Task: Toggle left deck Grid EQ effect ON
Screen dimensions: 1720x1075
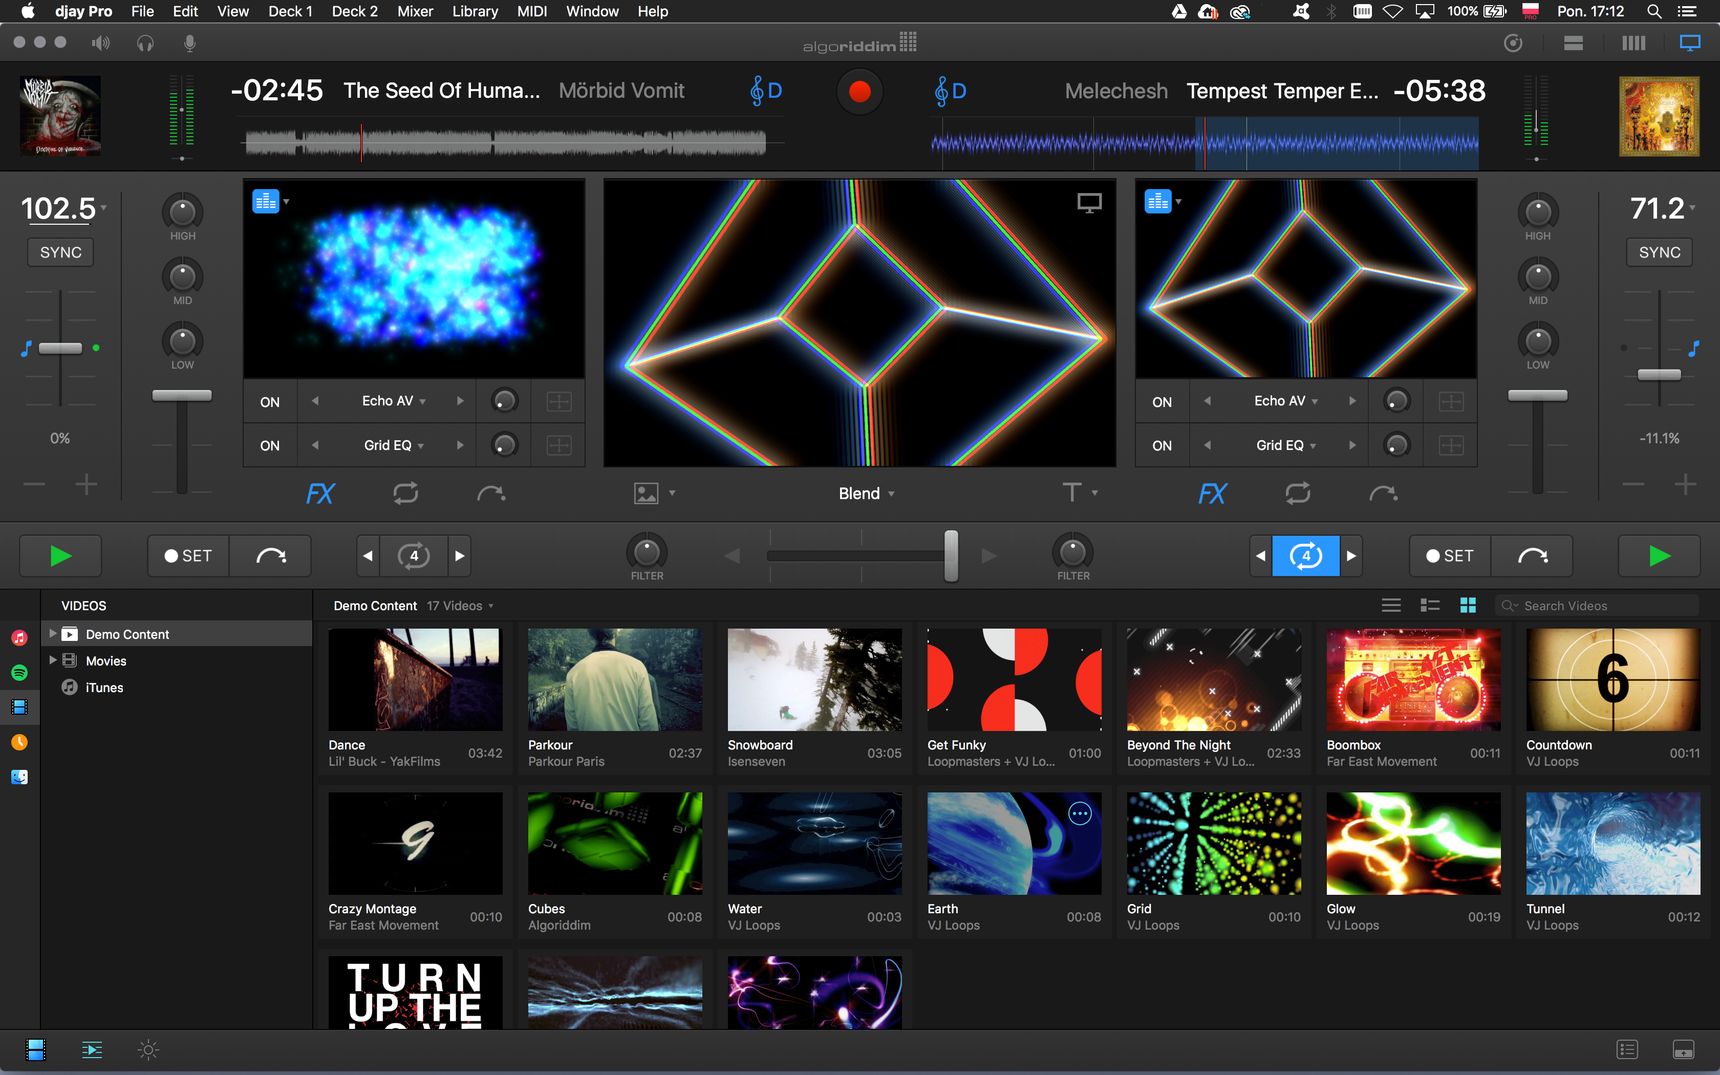Action: click(x=270, y=446)
